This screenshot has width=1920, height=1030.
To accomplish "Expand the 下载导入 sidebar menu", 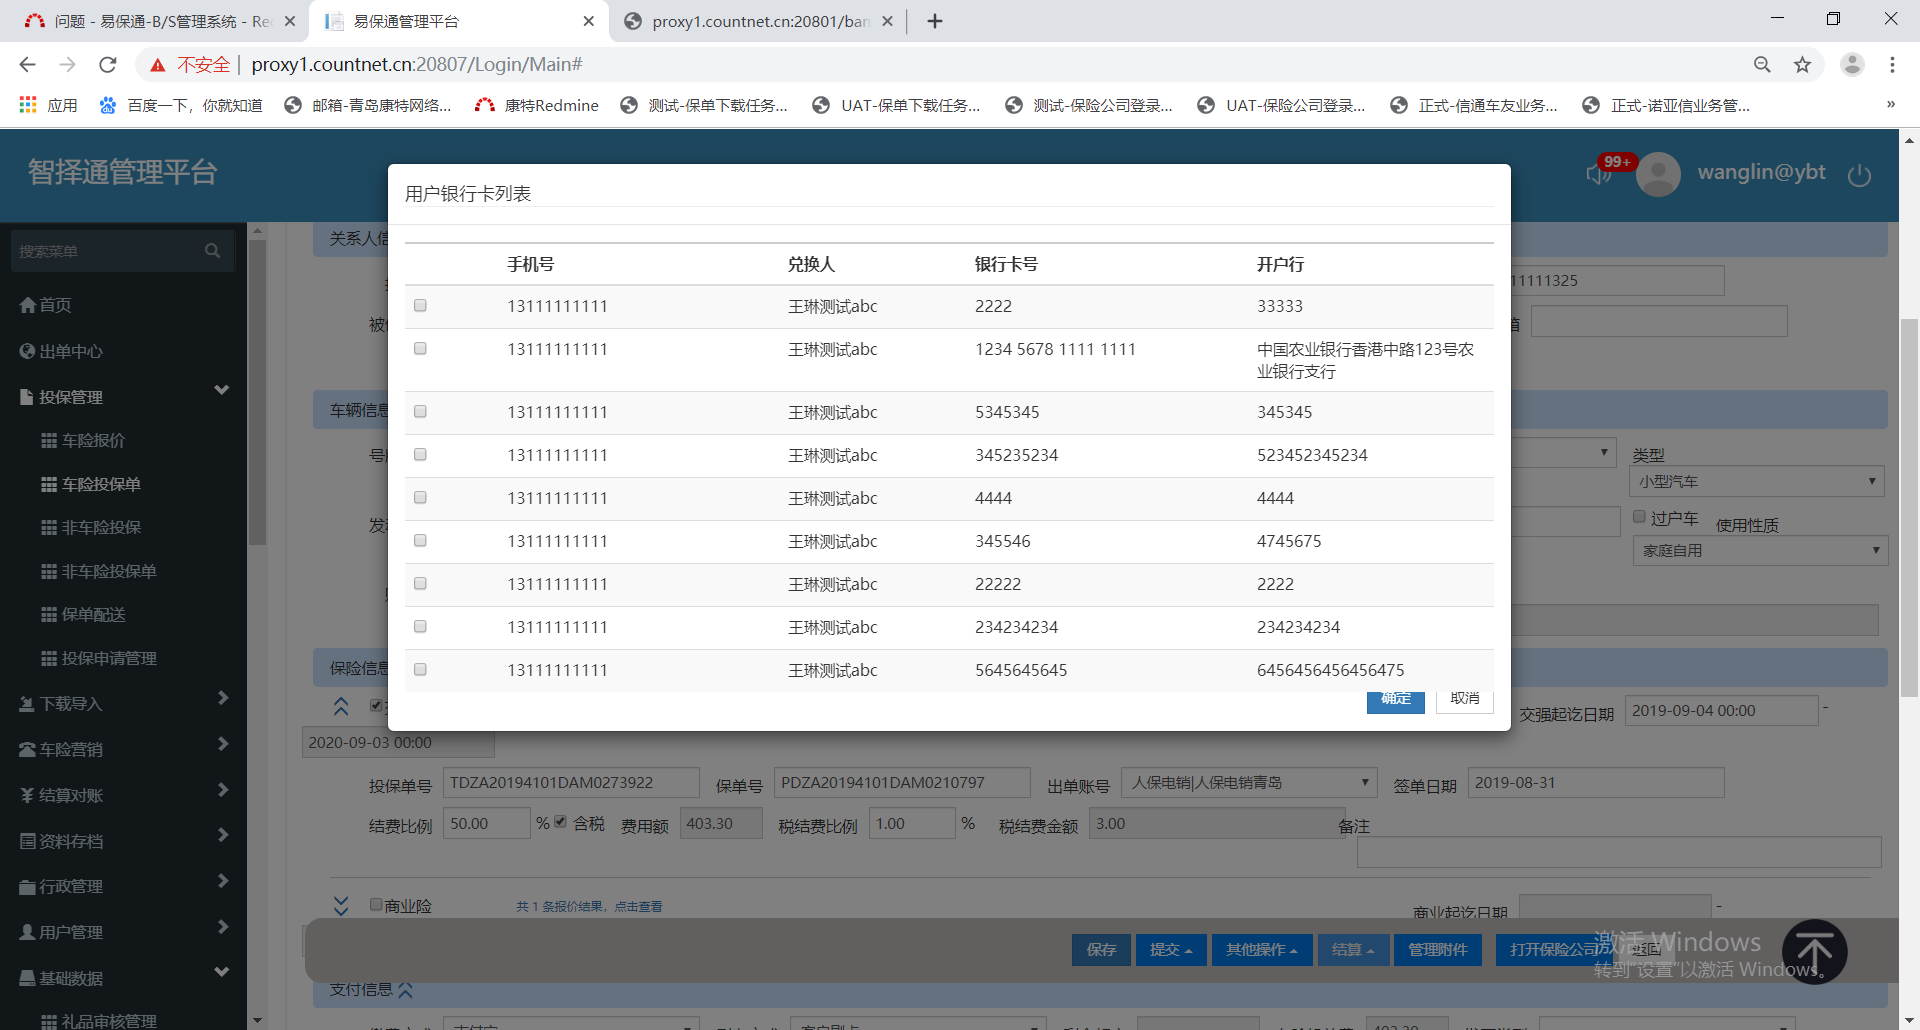I will 123,703.
